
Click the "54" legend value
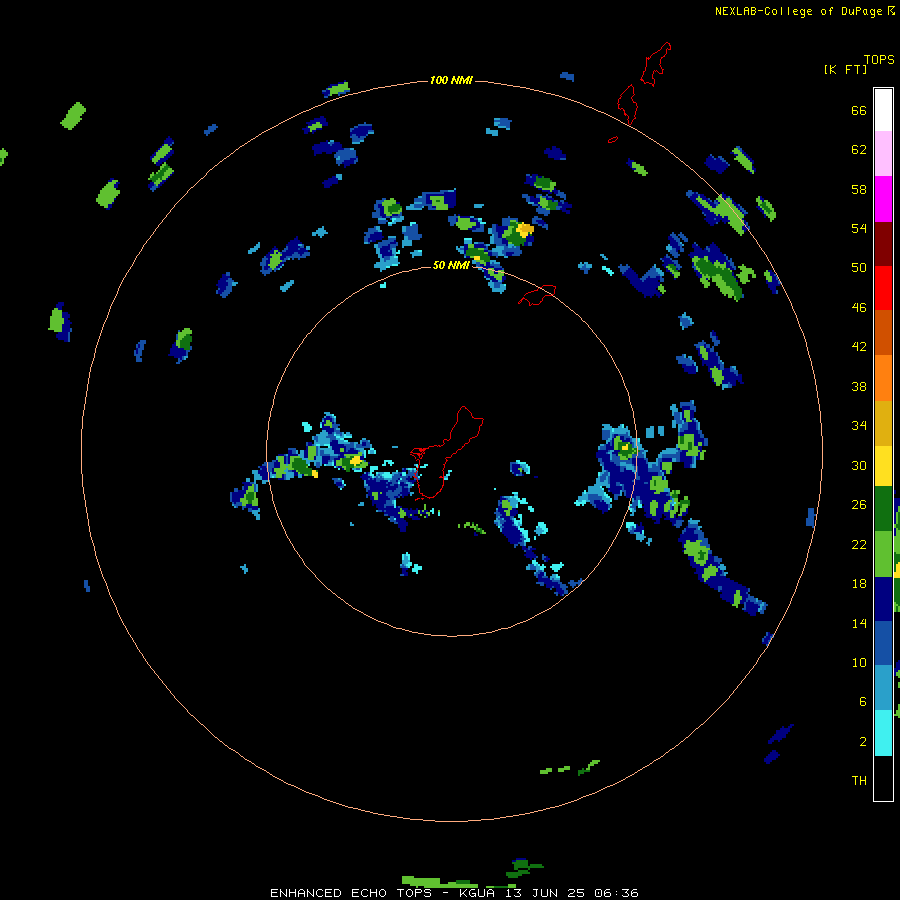[x=859, y=228]
